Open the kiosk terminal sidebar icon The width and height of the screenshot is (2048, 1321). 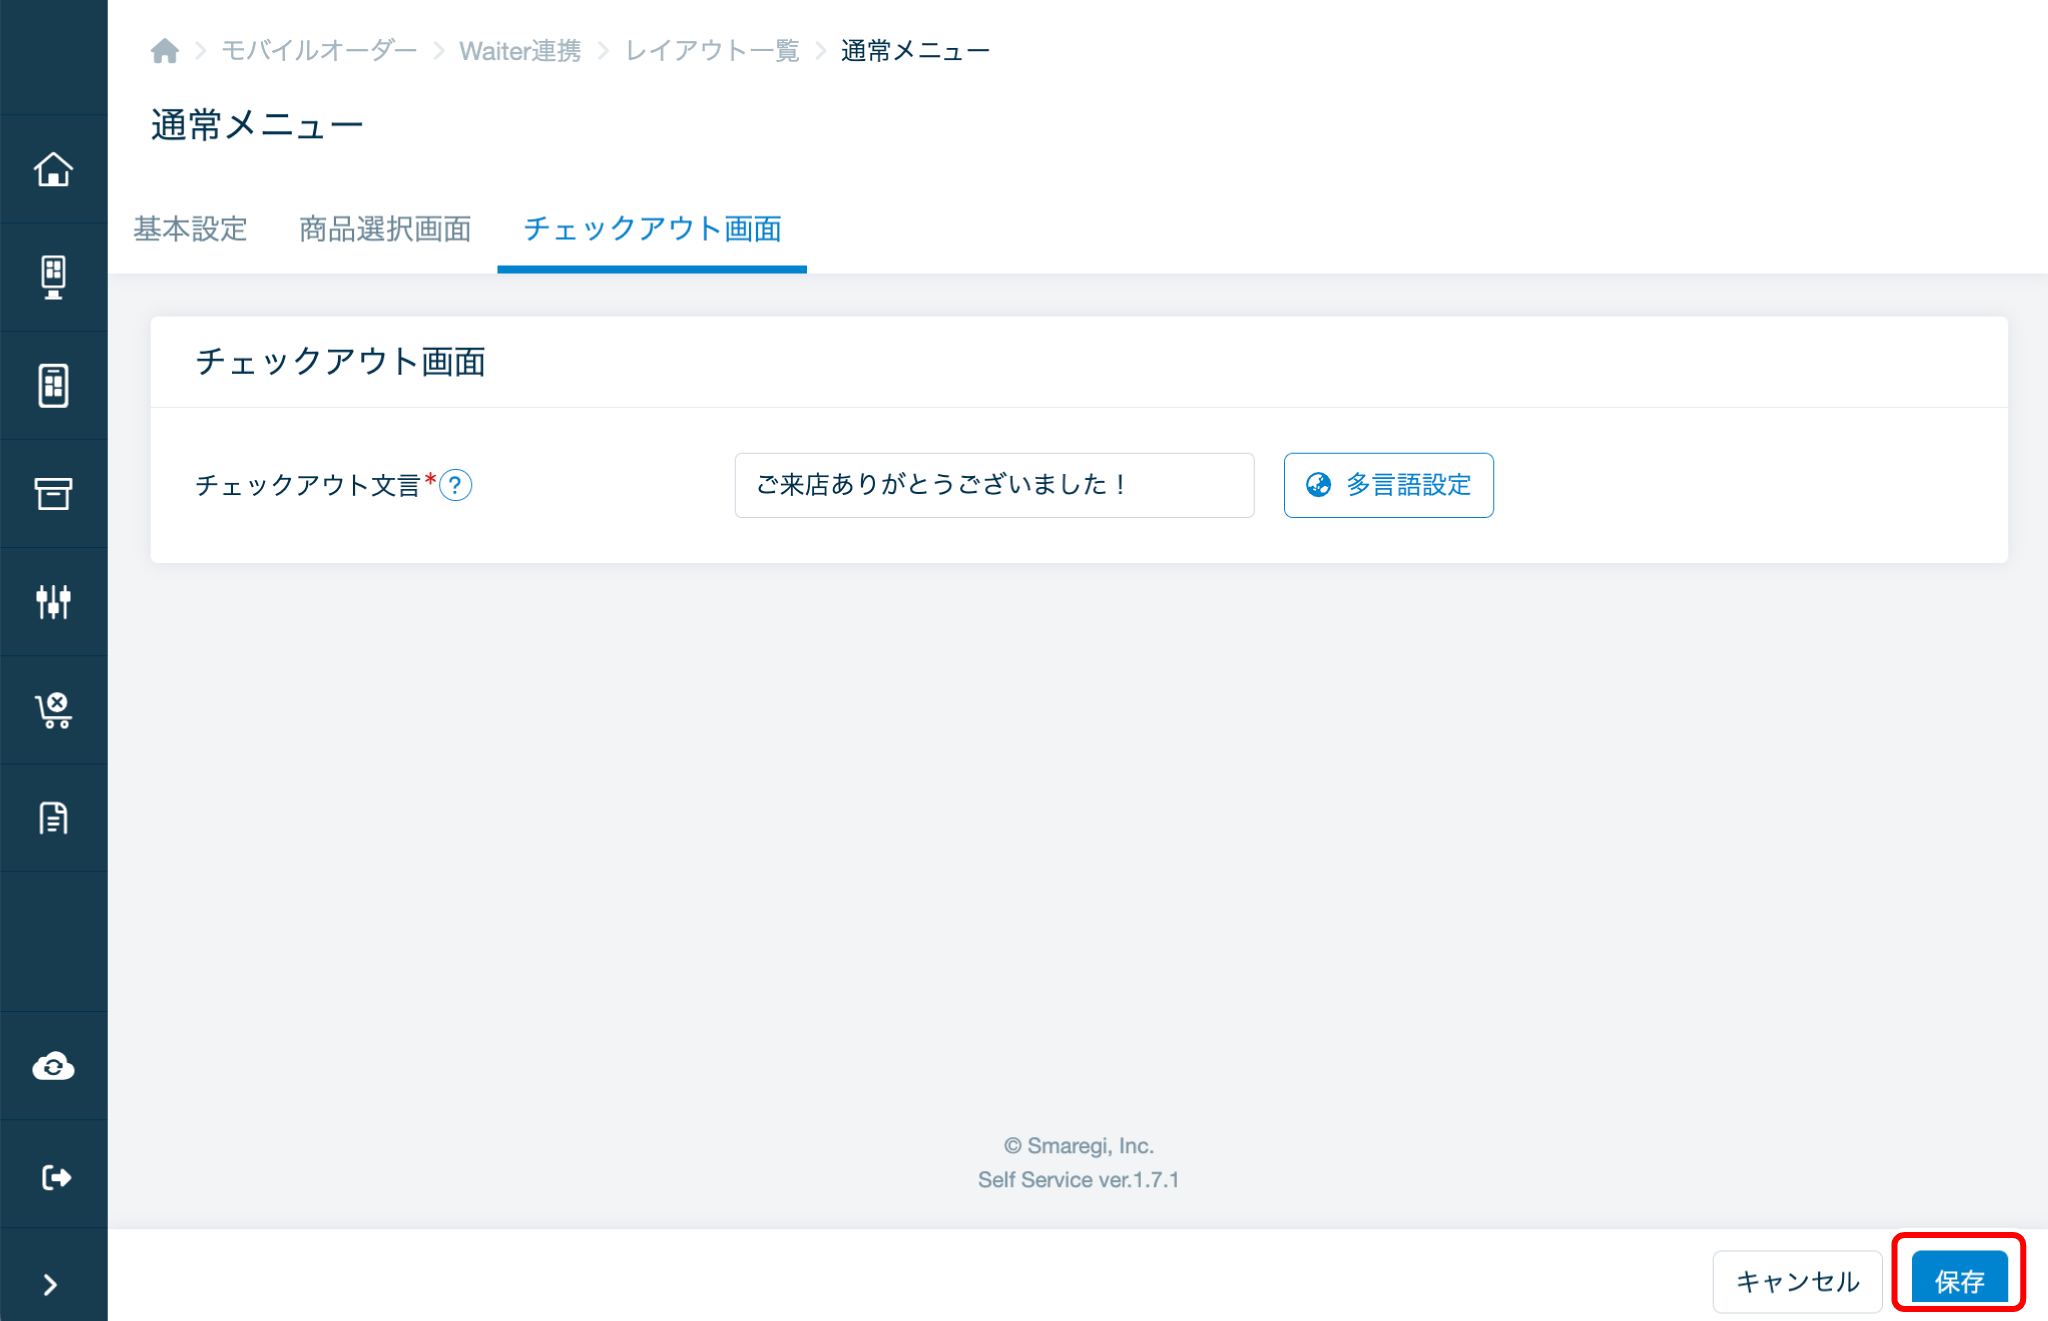click(53, 277)
